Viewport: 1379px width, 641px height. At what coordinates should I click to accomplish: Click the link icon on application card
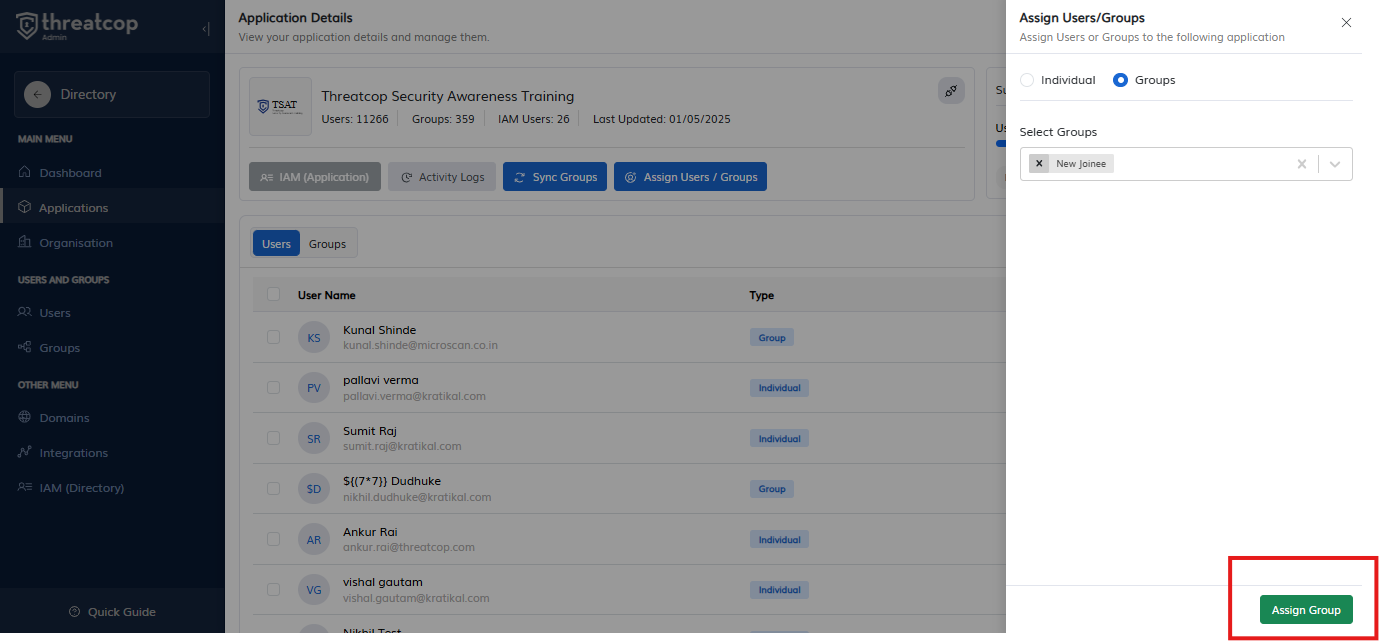(x=951, y=91)
